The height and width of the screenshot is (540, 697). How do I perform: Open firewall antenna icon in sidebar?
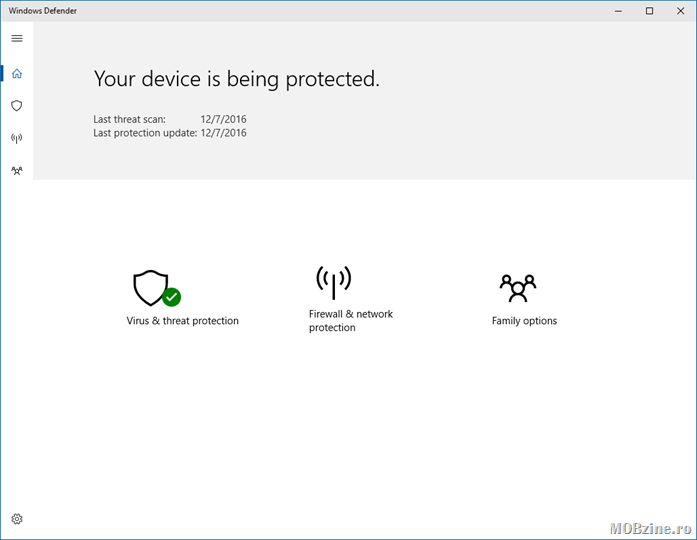coord(17,138)
